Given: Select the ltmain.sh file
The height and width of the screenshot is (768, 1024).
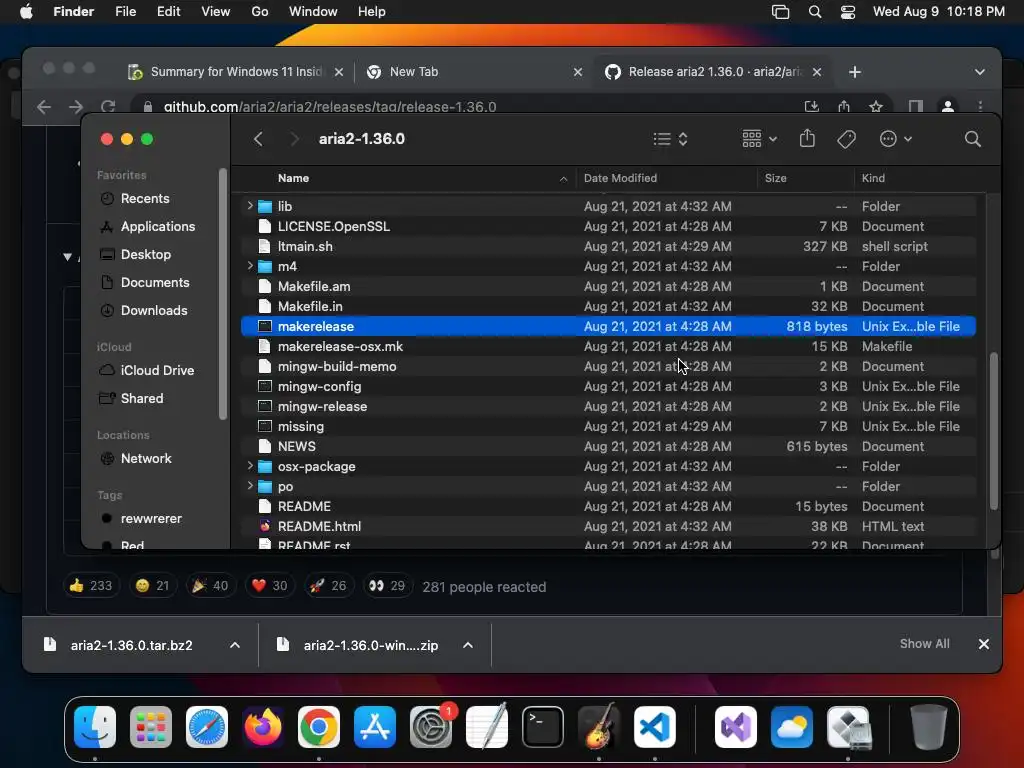Looking at the screenshot, I should tap(608, 246).
